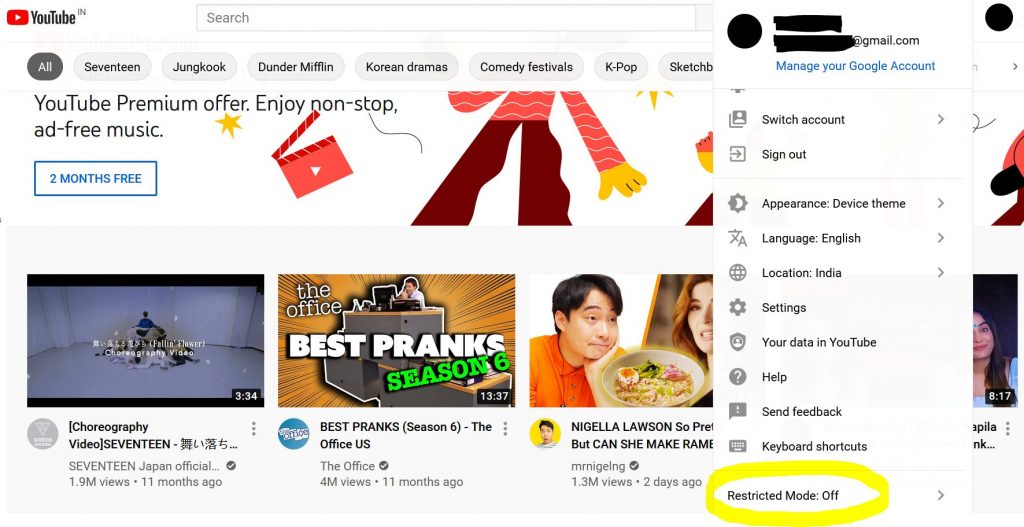This screenshot has width=1024, height=527.
Task: Select the K-Pop chip
Action: click(x=621, y=67)
